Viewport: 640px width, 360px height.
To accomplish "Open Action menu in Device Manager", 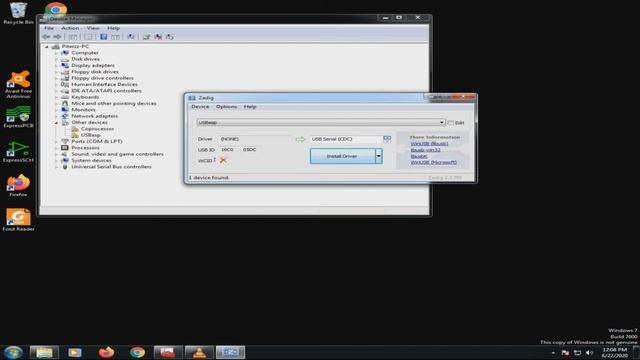I will click(x=70, y=28).
